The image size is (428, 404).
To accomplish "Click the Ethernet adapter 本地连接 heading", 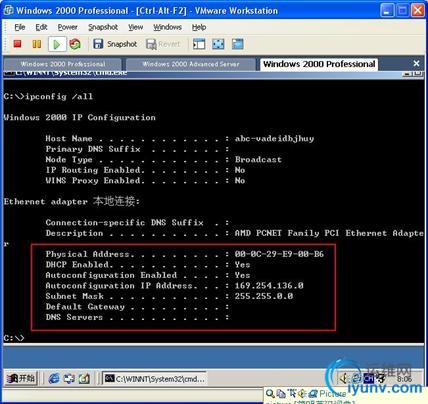I will click(72, 201).
